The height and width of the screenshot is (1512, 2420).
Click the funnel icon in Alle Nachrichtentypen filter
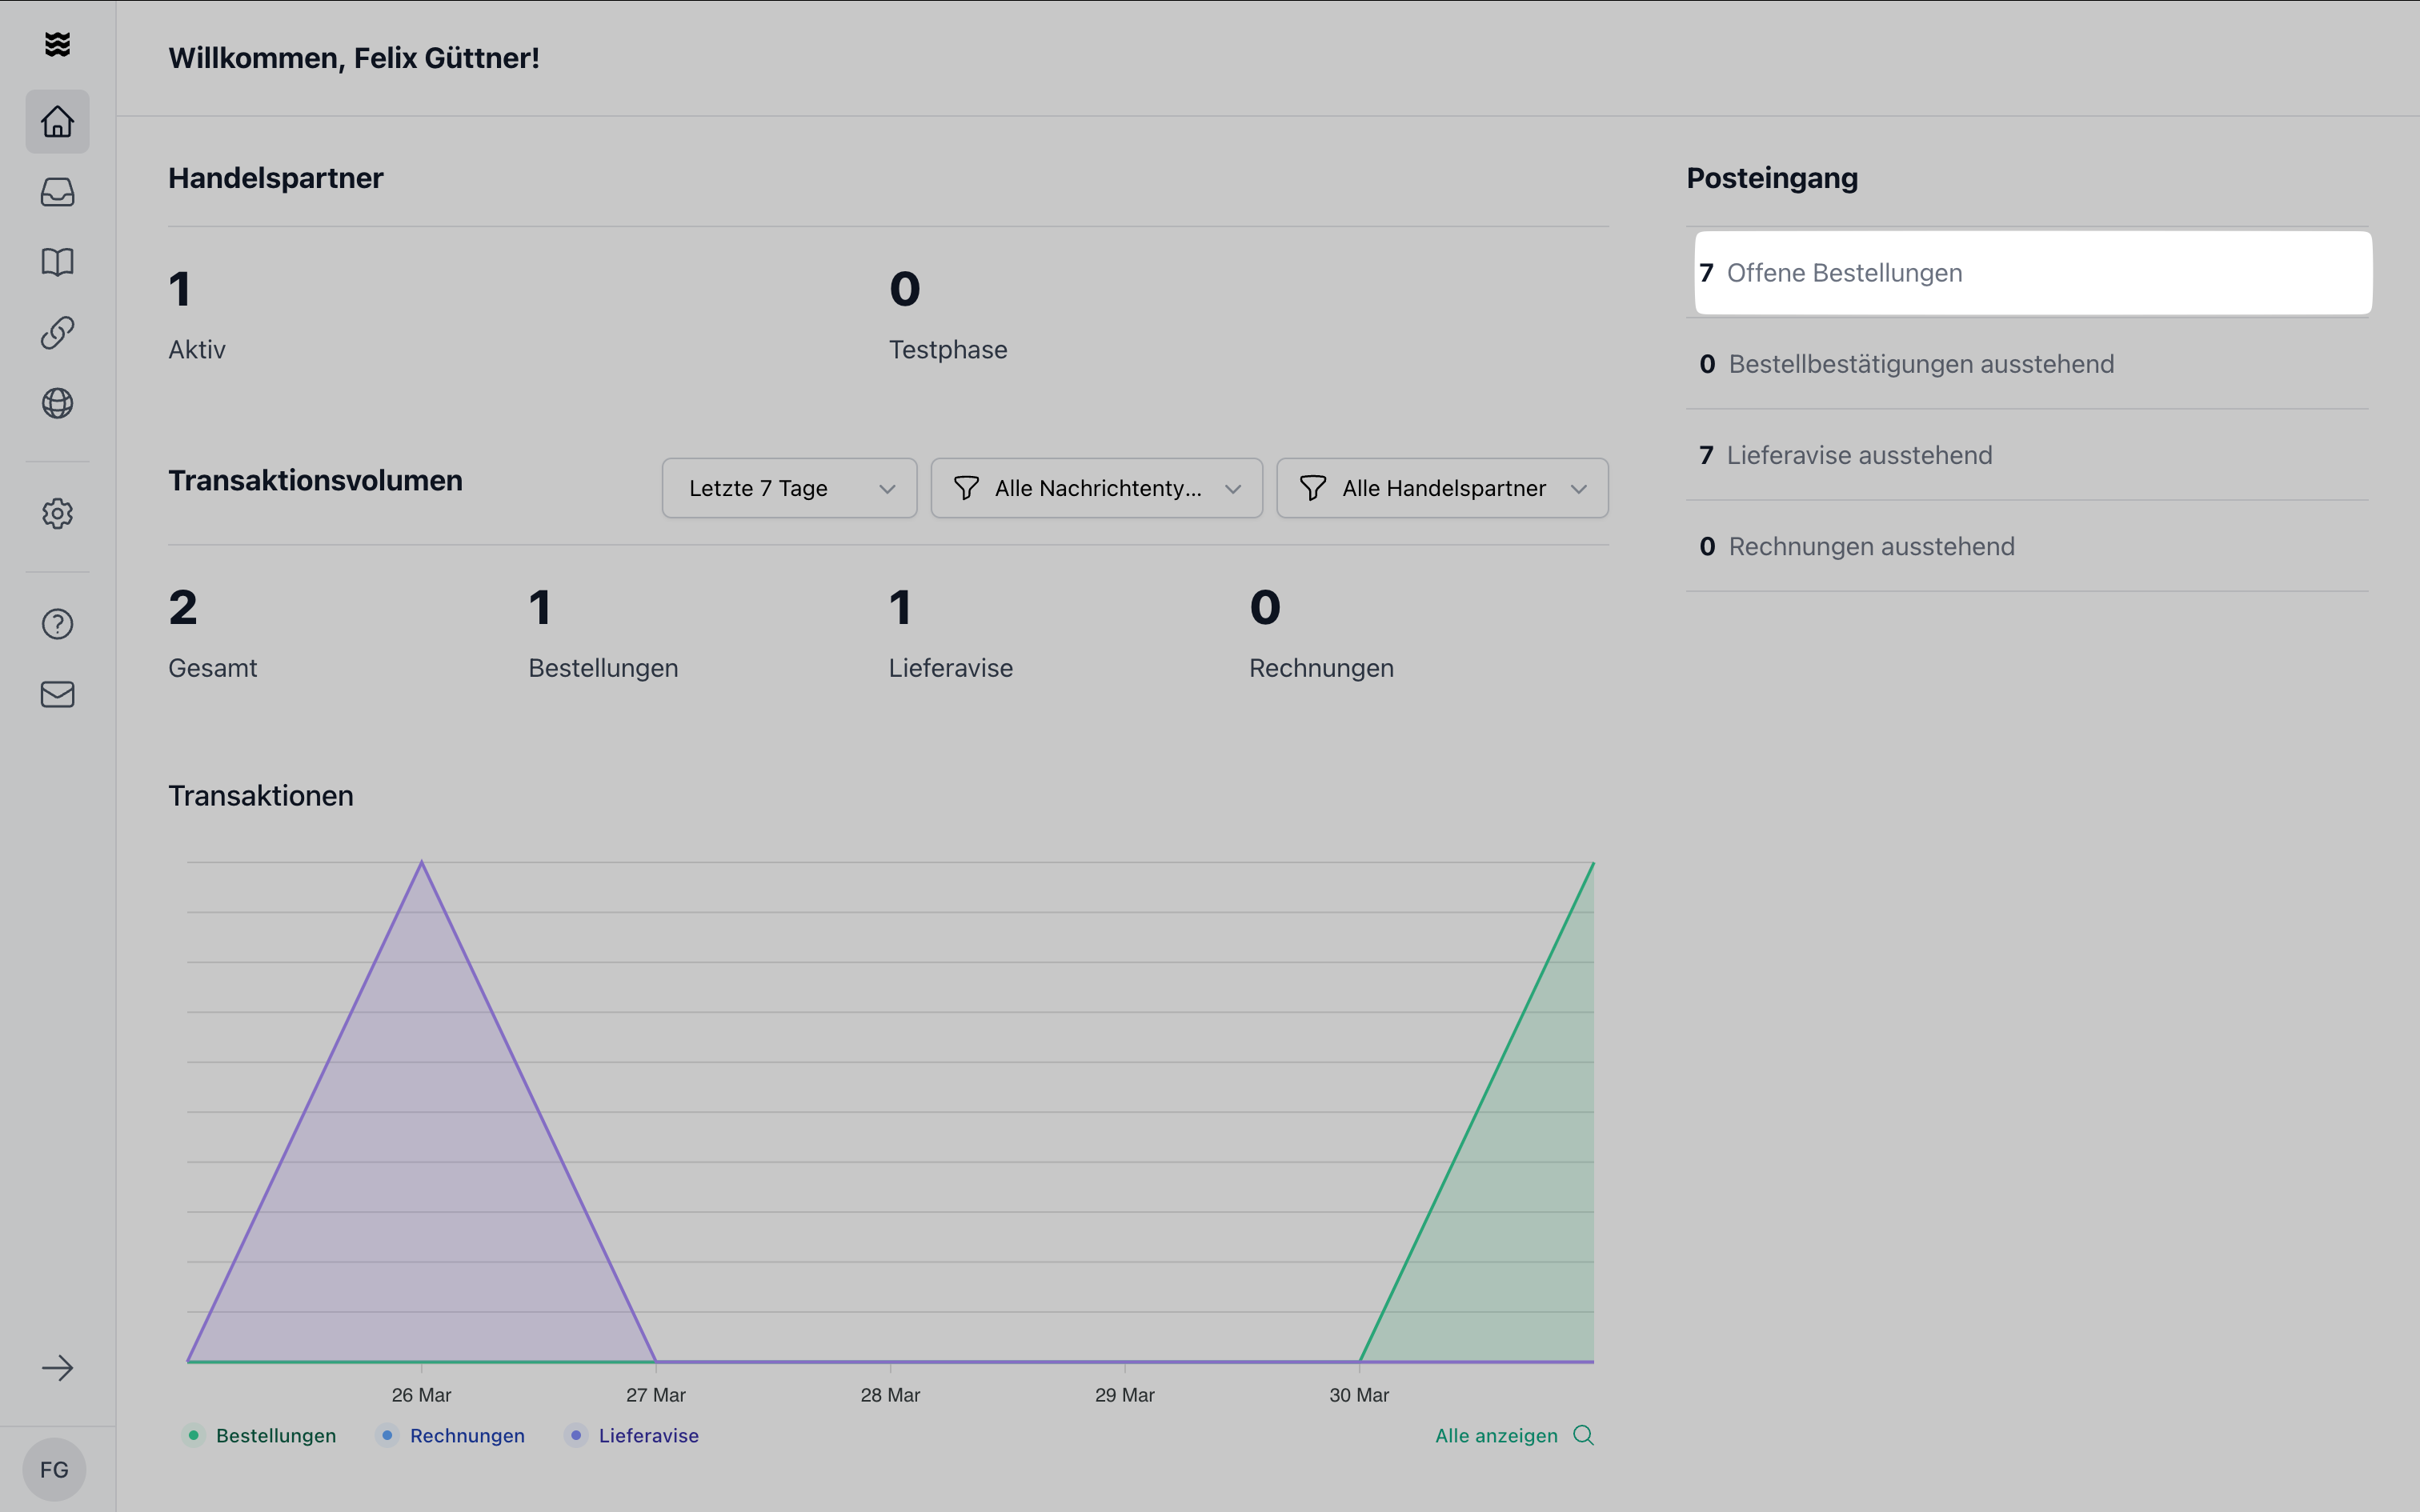[966, 488]
